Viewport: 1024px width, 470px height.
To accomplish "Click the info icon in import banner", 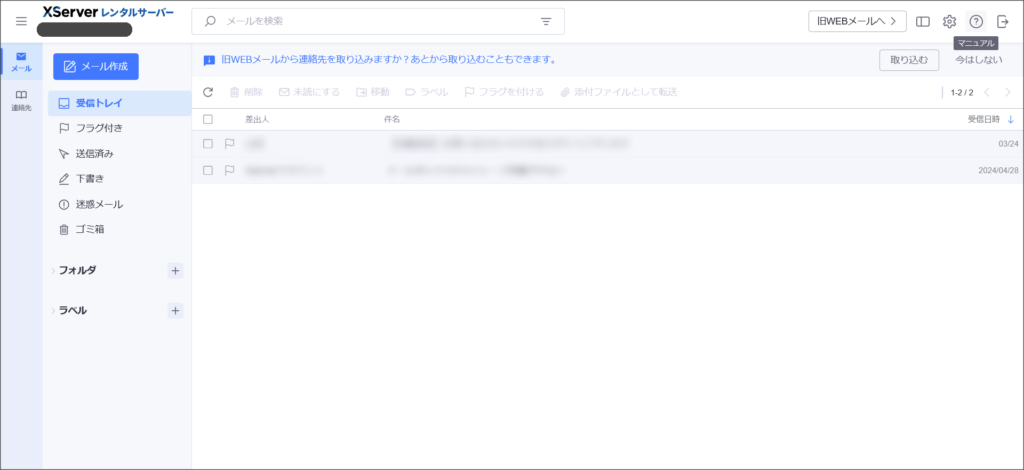I will pos(209,60).
